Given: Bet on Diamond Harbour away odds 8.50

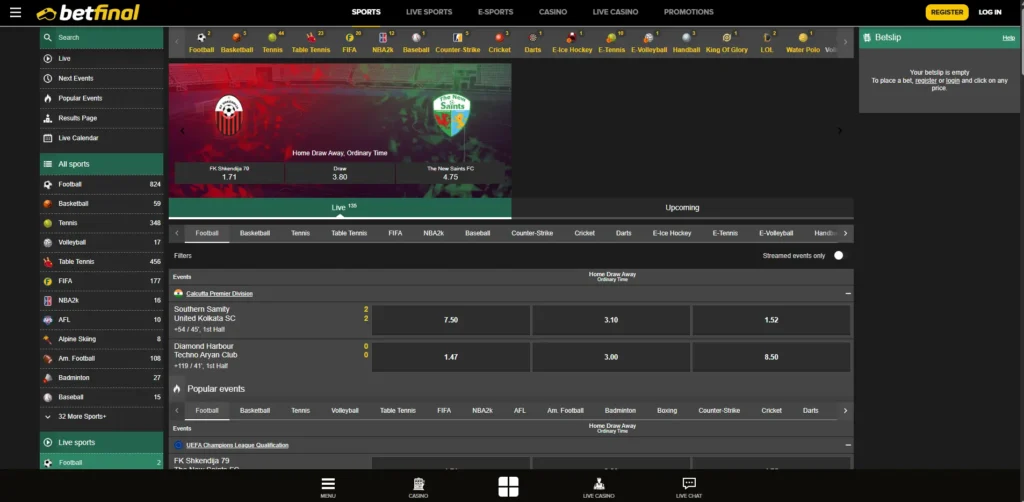Looking at the screenshot, I should (771, 357).
